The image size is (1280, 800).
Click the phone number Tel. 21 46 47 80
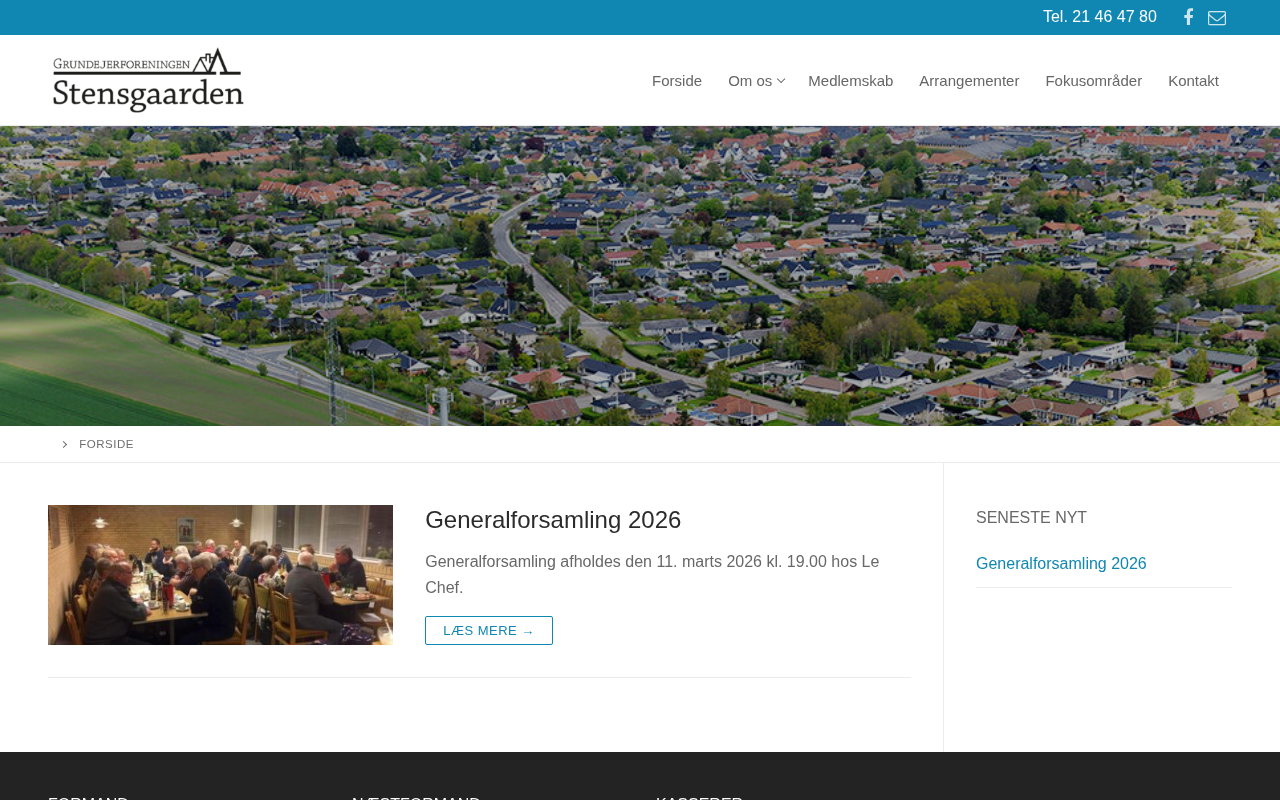click(x=1100, y=17)
